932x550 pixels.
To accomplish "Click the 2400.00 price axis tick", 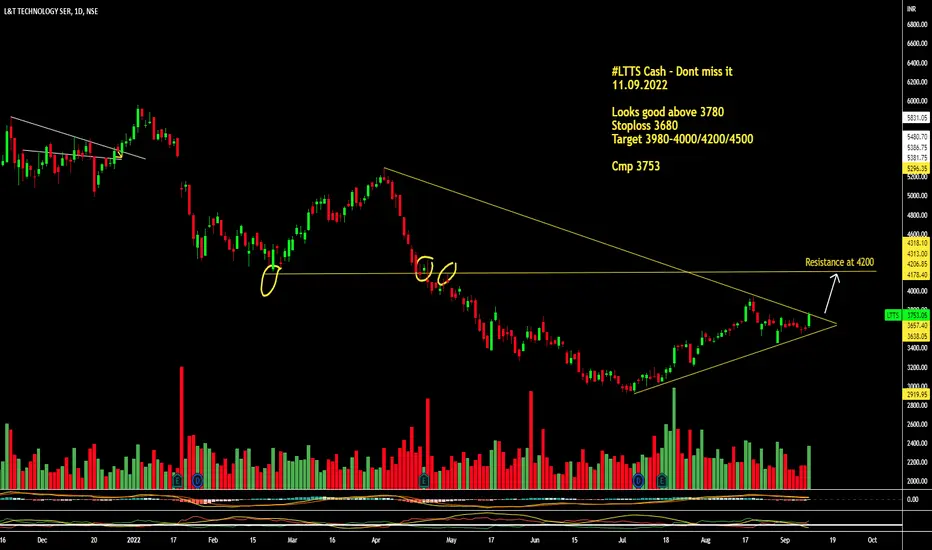I will (x=917, y=443).
